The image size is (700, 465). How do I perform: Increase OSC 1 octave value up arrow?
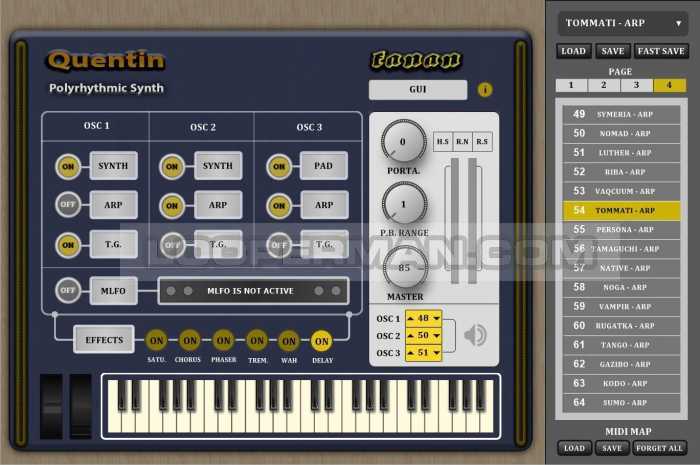point(411,318)
